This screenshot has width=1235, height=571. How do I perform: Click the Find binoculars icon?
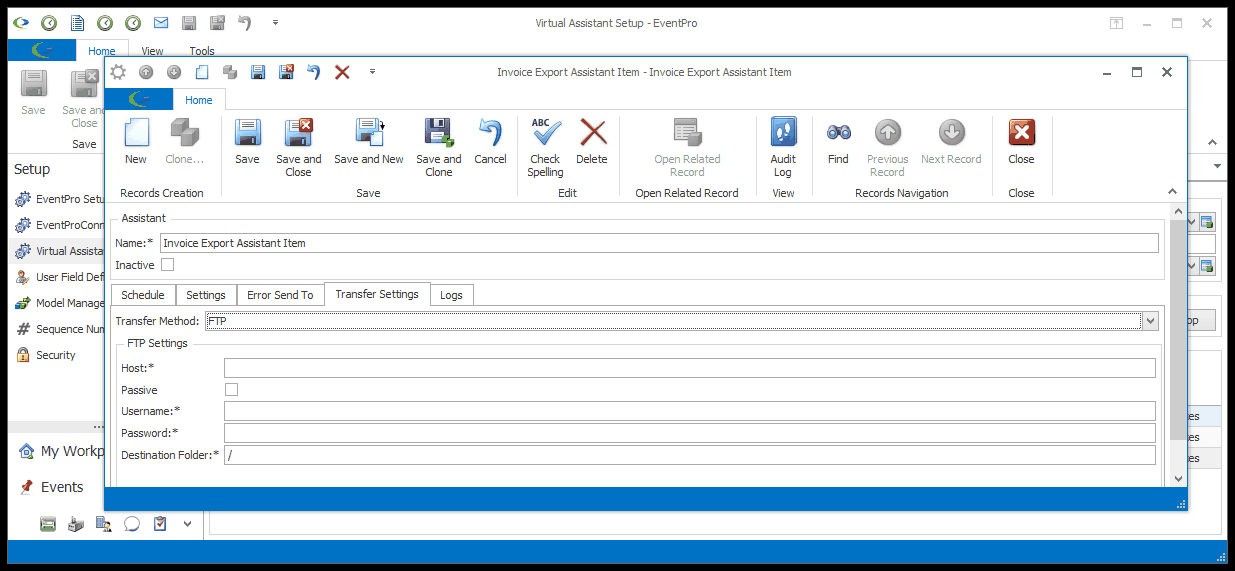838,132
